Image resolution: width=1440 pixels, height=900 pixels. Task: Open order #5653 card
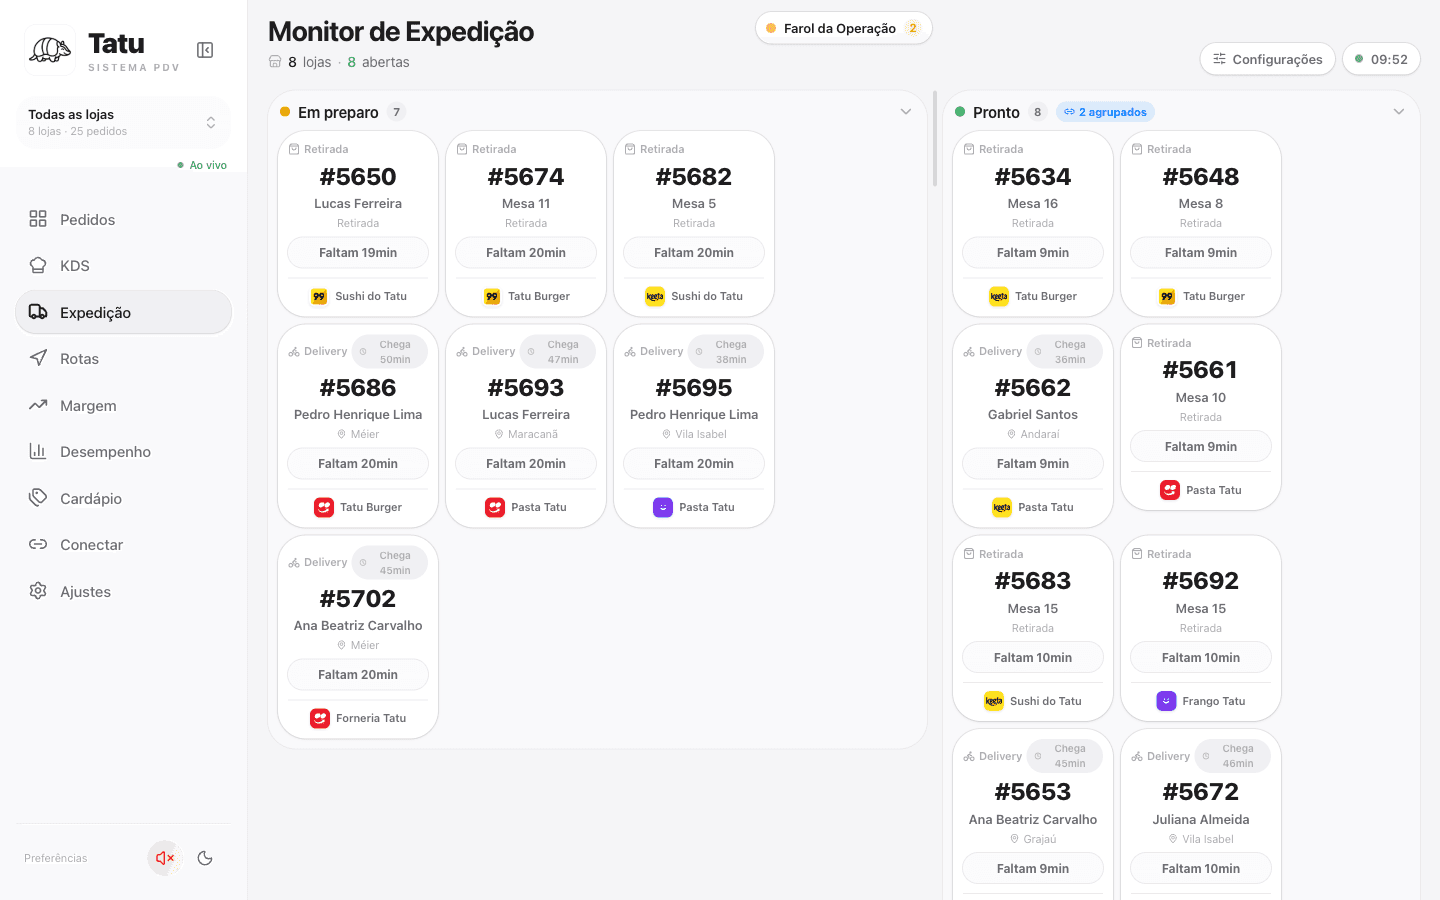pos(1033,815)
